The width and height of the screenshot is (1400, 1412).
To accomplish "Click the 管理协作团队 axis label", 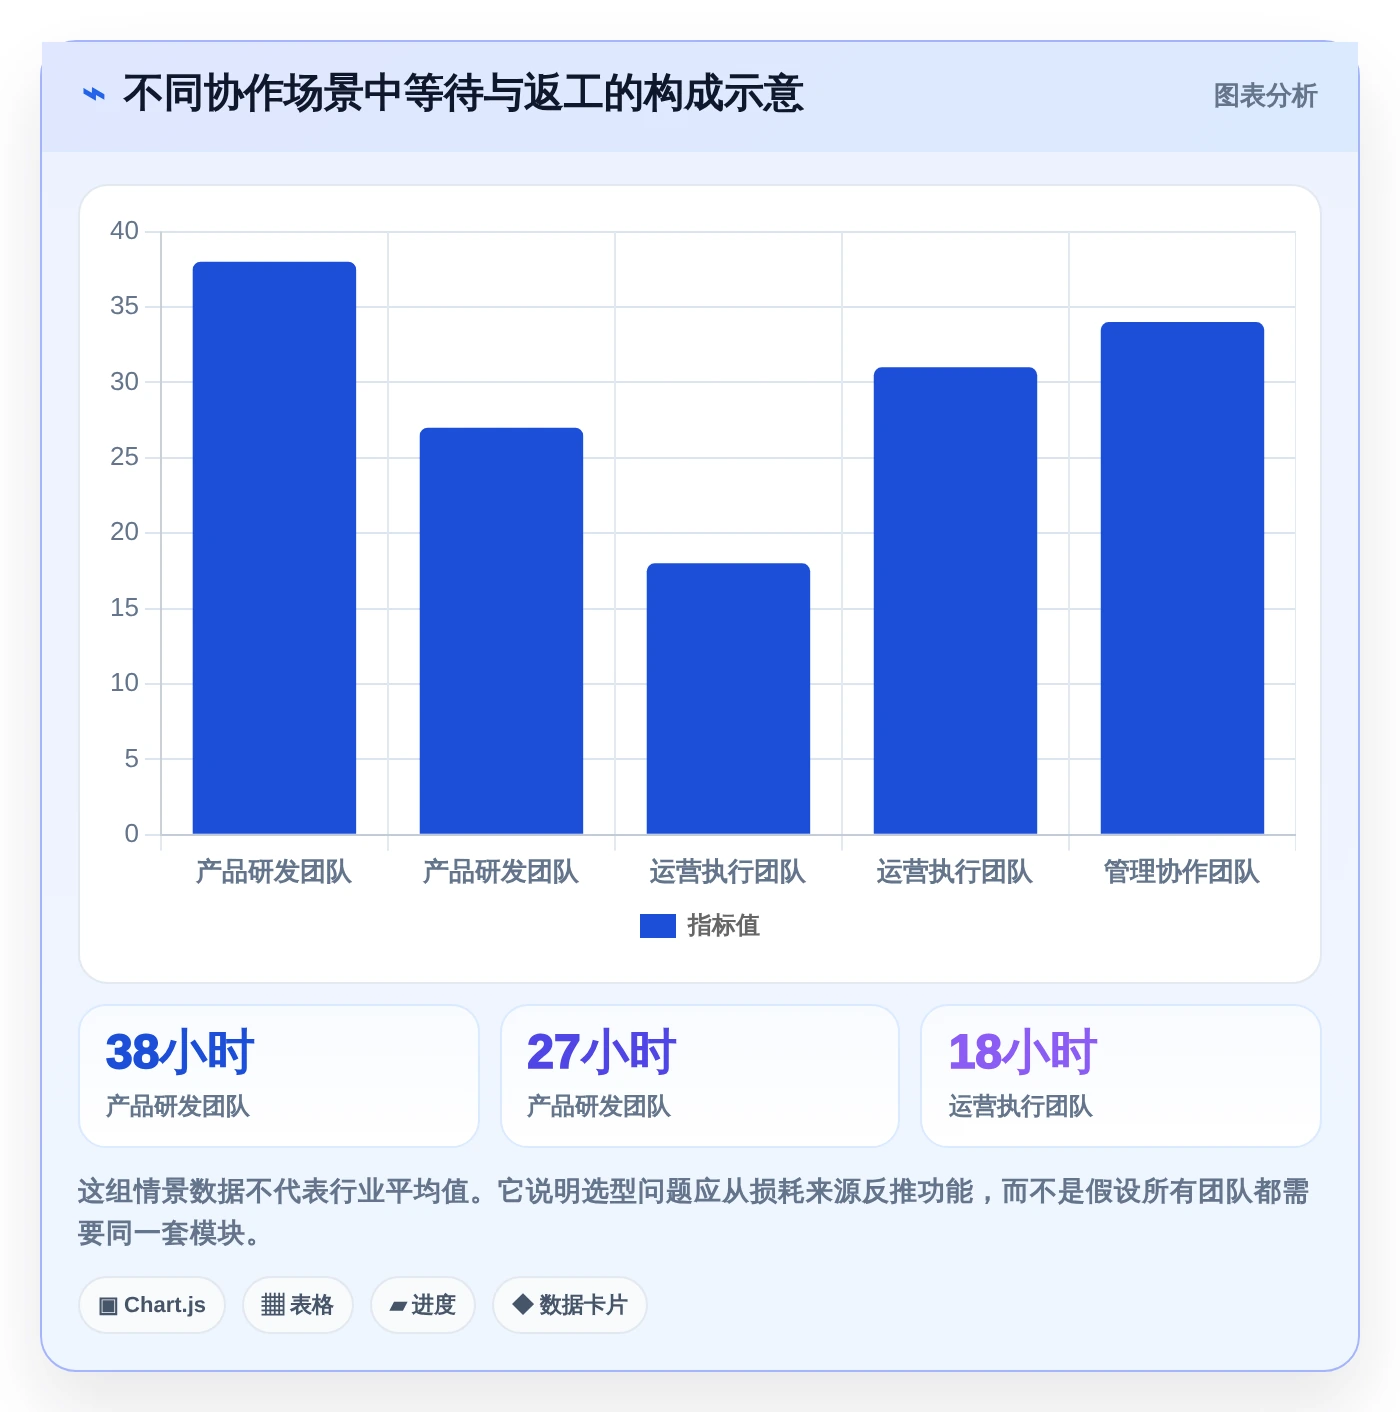I will coord(1182,872).
